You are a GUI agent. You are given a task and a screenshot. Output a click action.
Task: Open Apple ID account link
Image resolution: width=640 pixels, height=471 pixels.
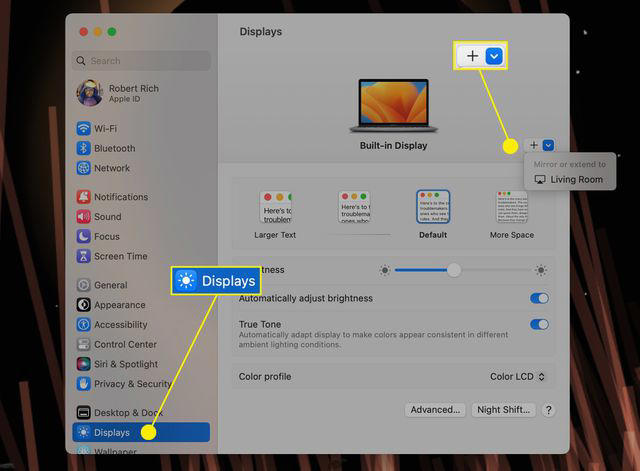[x=124, y=99]
